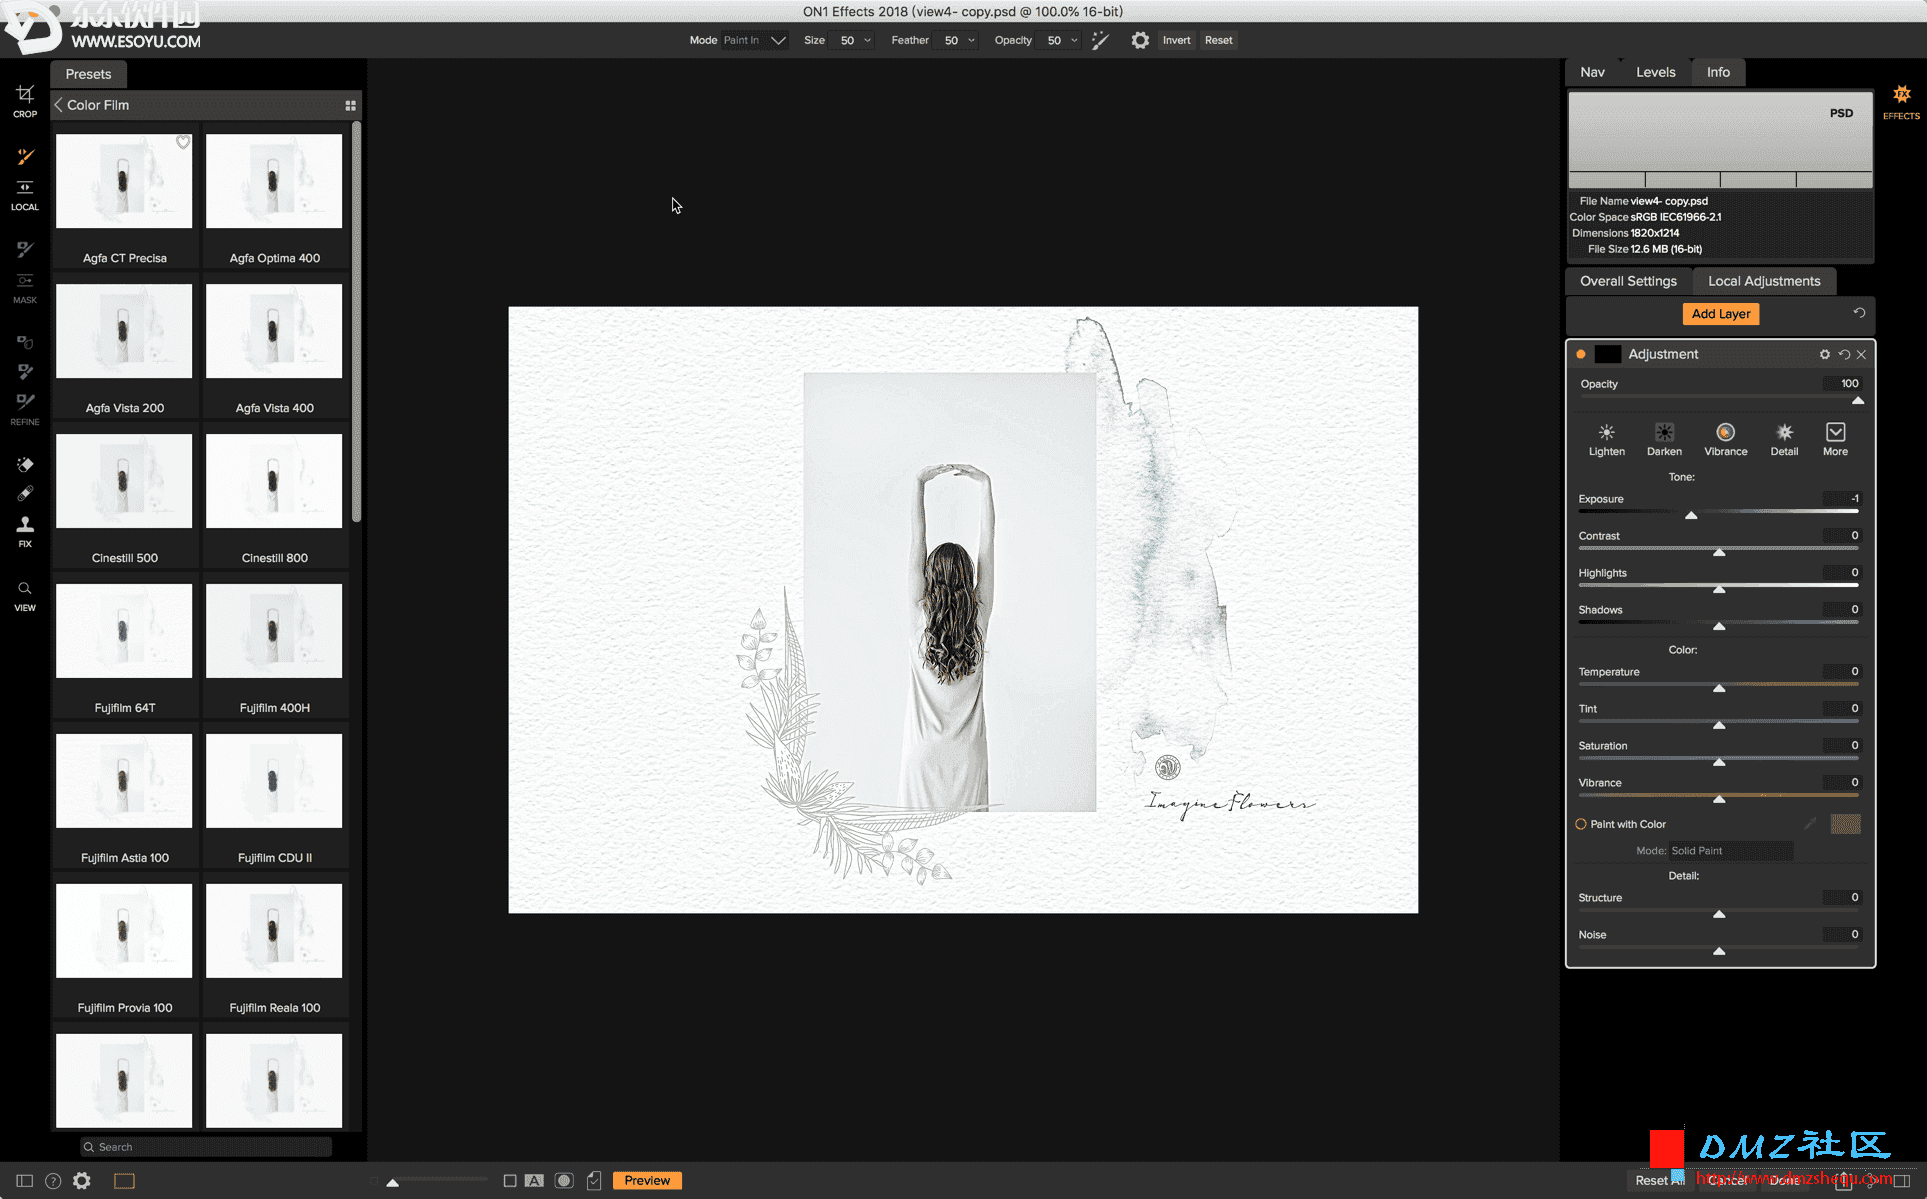Select the masking brush above MASK

(25, 249)
